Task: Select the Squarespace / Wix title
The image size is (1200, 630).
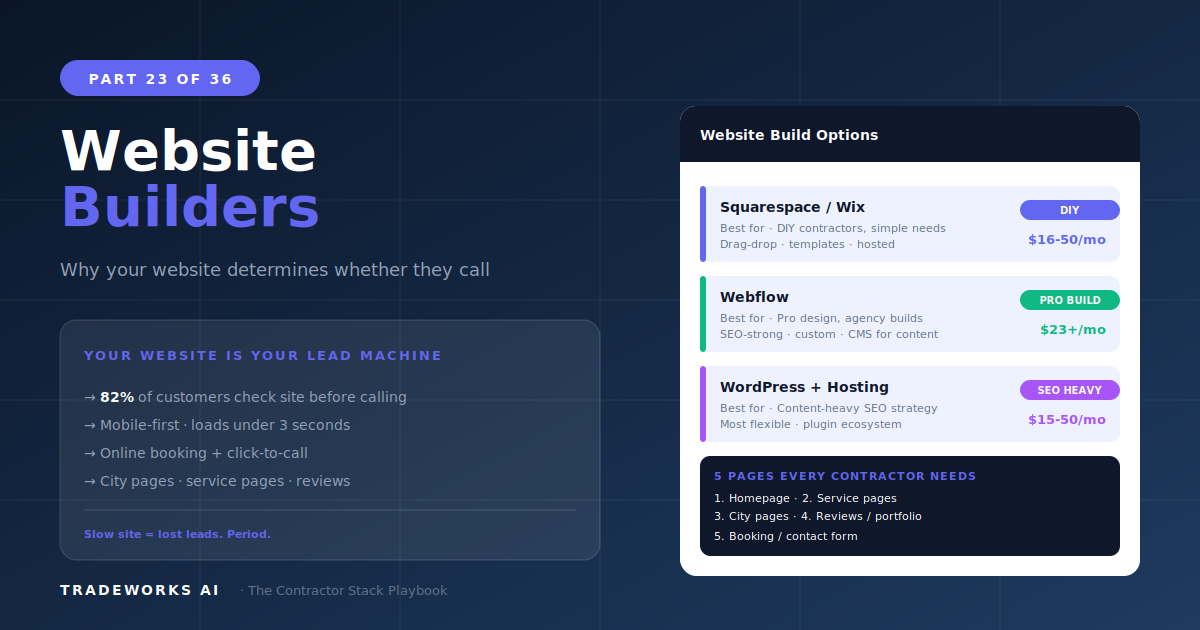Action: 792,207
